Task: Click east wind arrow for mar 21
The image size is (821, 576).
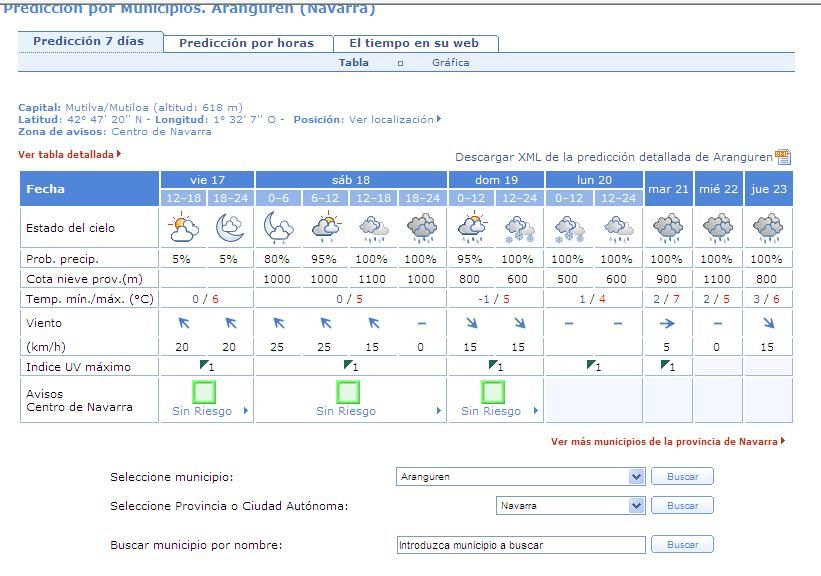Action: click(667, 324)
